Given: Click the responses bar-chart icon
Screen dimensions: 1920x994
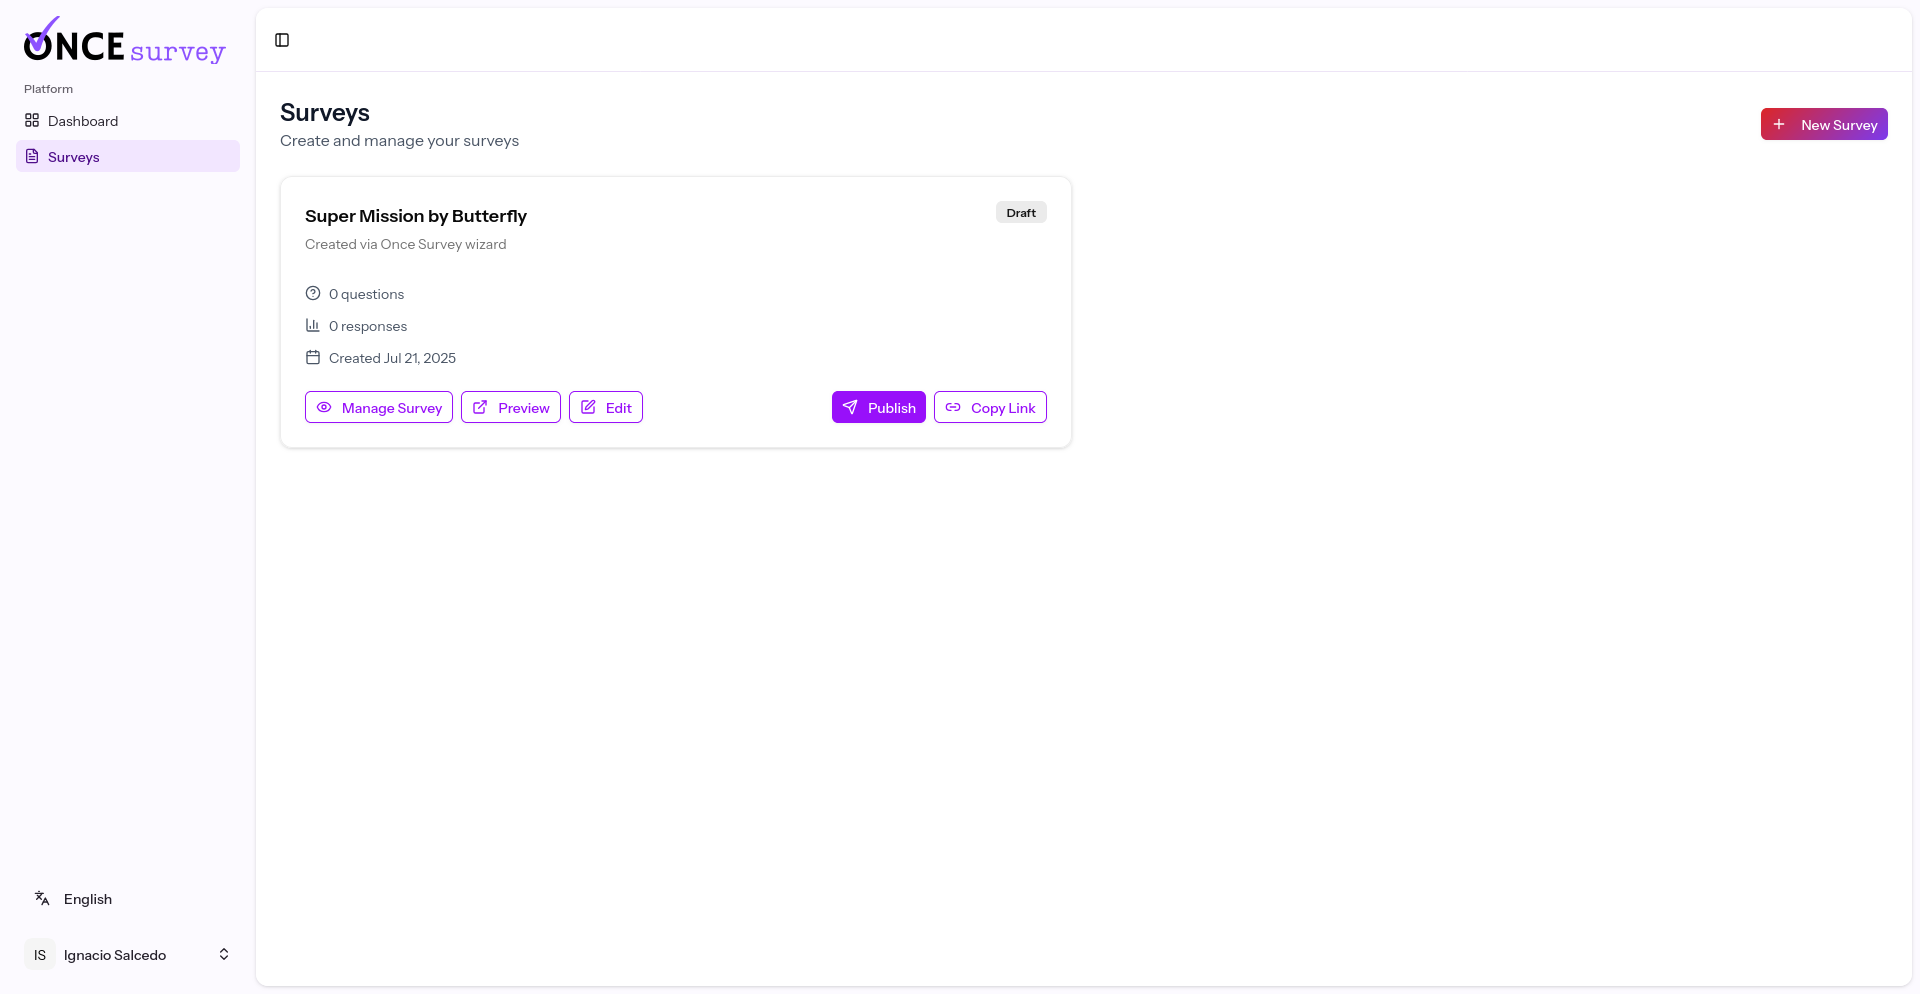Looking at the screenshot, I should [x=312, y=325].
